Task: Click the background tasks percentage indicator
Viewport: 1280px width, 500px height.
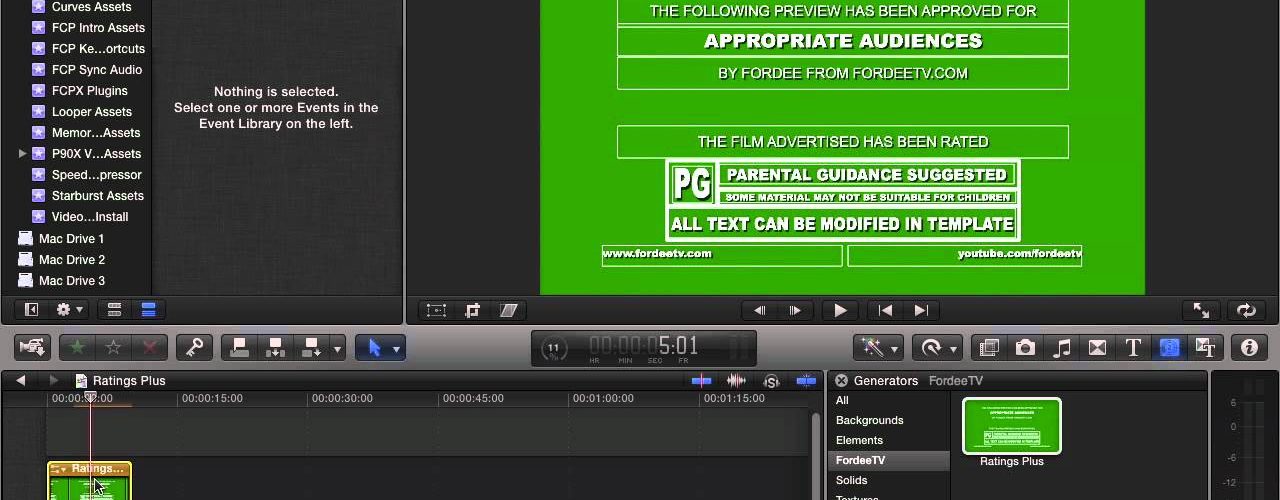Action: coord(553,348)
